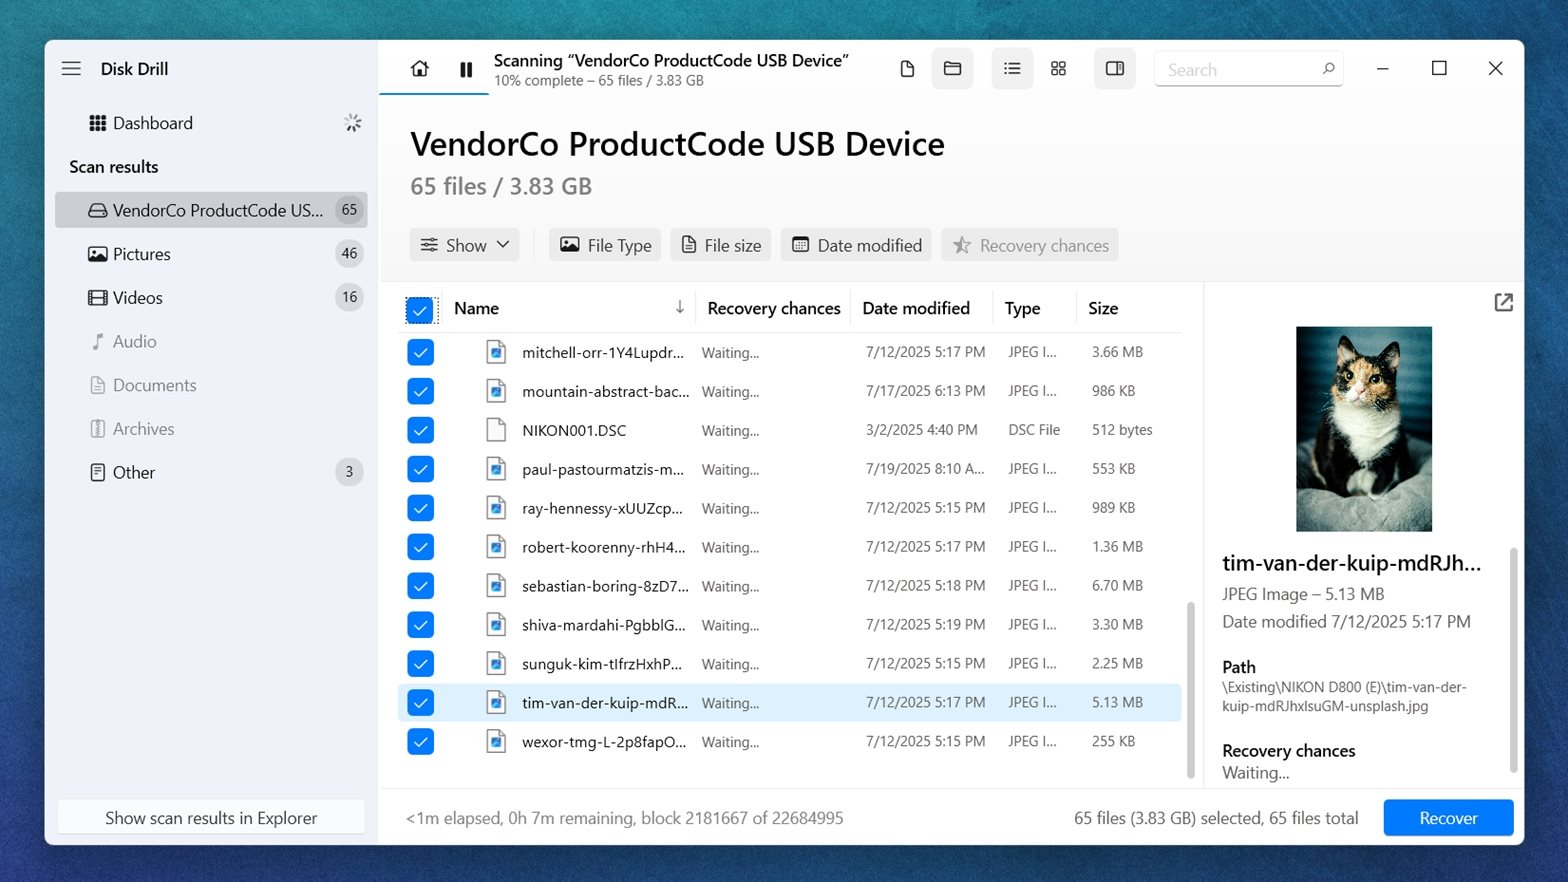Viewport: 1568px width, 882px height.
Task: Uncheck paul-pastourmatzis file checkbox
Action: tap(421, 469)
